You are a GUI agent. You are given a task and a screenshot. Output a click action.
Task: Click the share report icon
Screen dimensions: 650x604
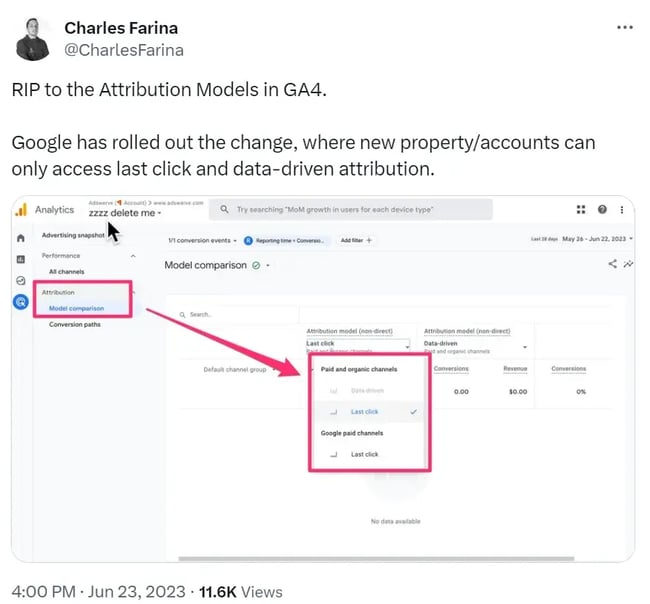612,265
